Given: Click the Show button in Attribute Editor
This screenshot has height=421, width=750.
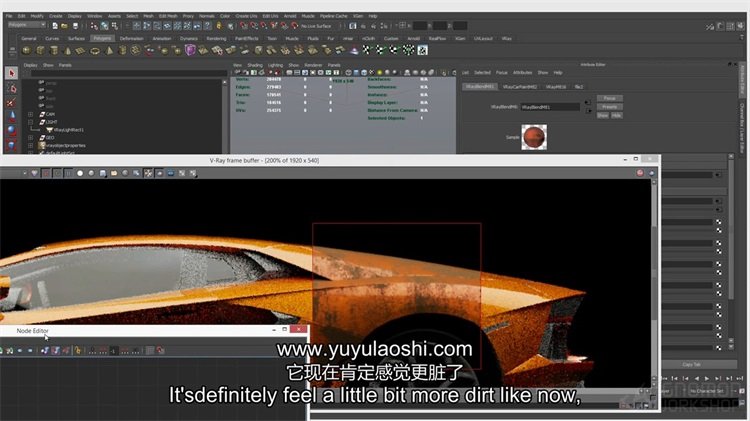Looking at the screenshot, I should pyautogui.click(x=603, y=116).
